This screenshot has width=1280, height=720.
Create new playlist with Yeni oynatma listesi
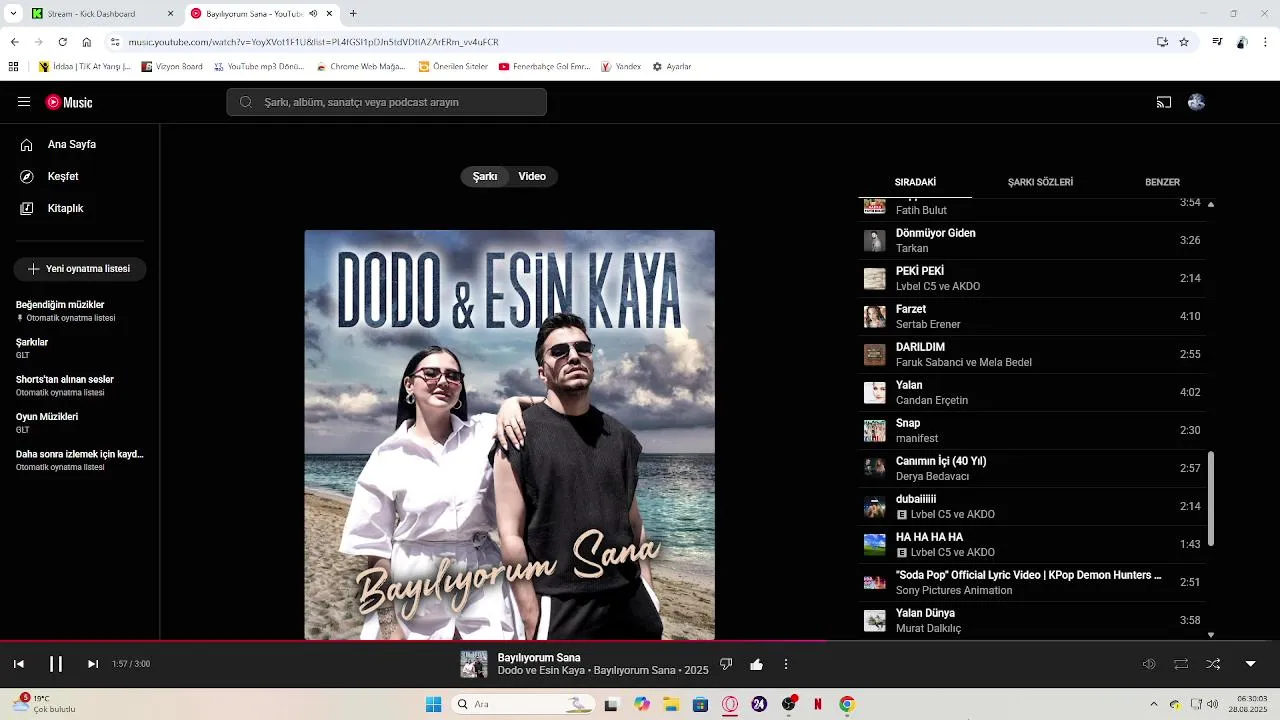80,269
